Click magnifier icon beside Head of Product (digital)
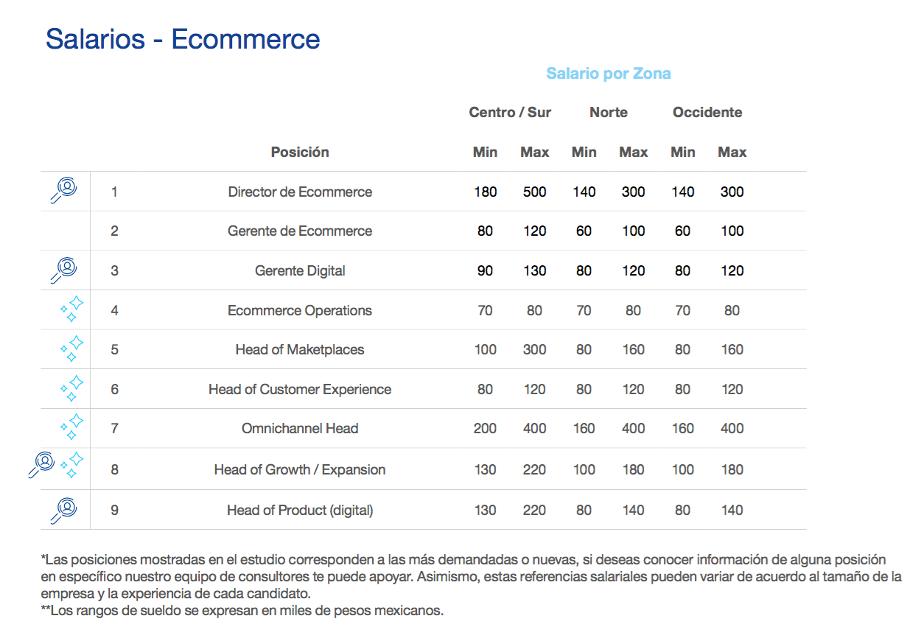 [x=64, y=509]
